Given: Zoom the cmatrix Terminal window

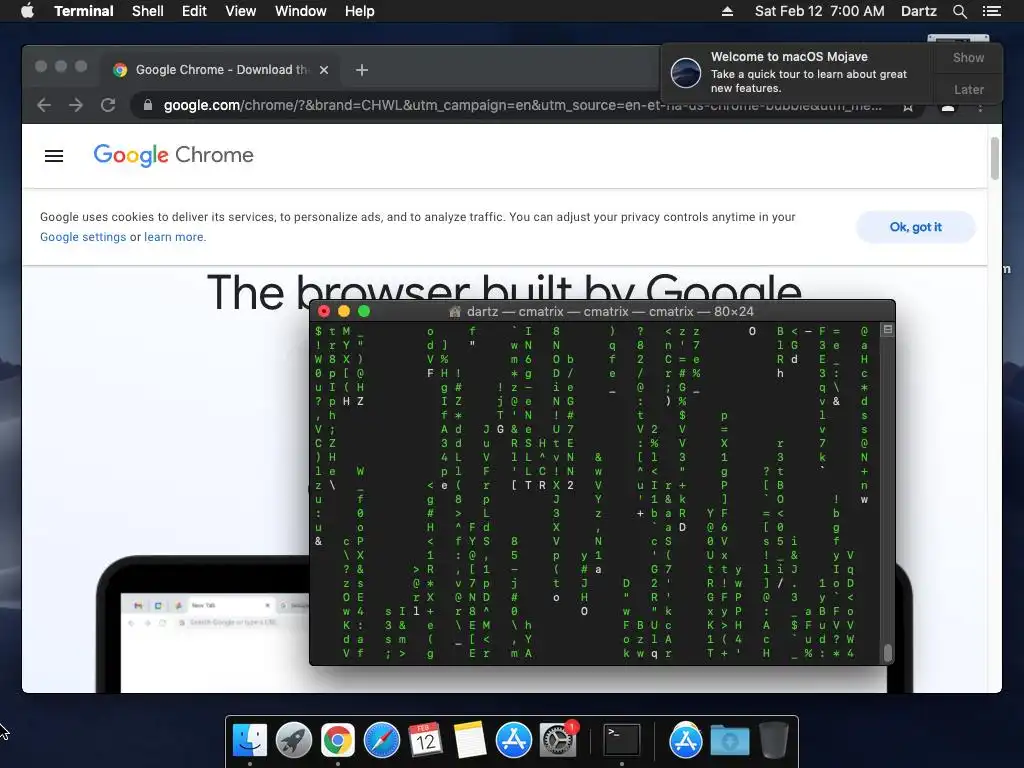Looking at the screenshot, I should [364, 312].
